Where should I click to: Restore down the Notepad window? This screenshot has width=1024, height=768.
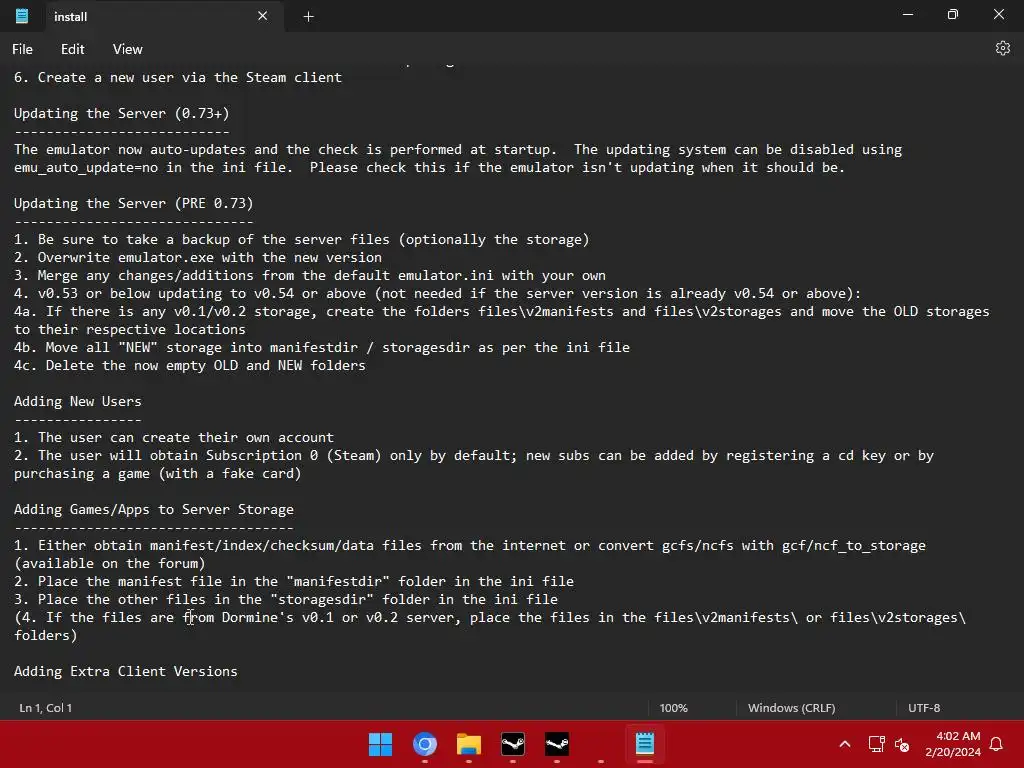pos(953,15)
